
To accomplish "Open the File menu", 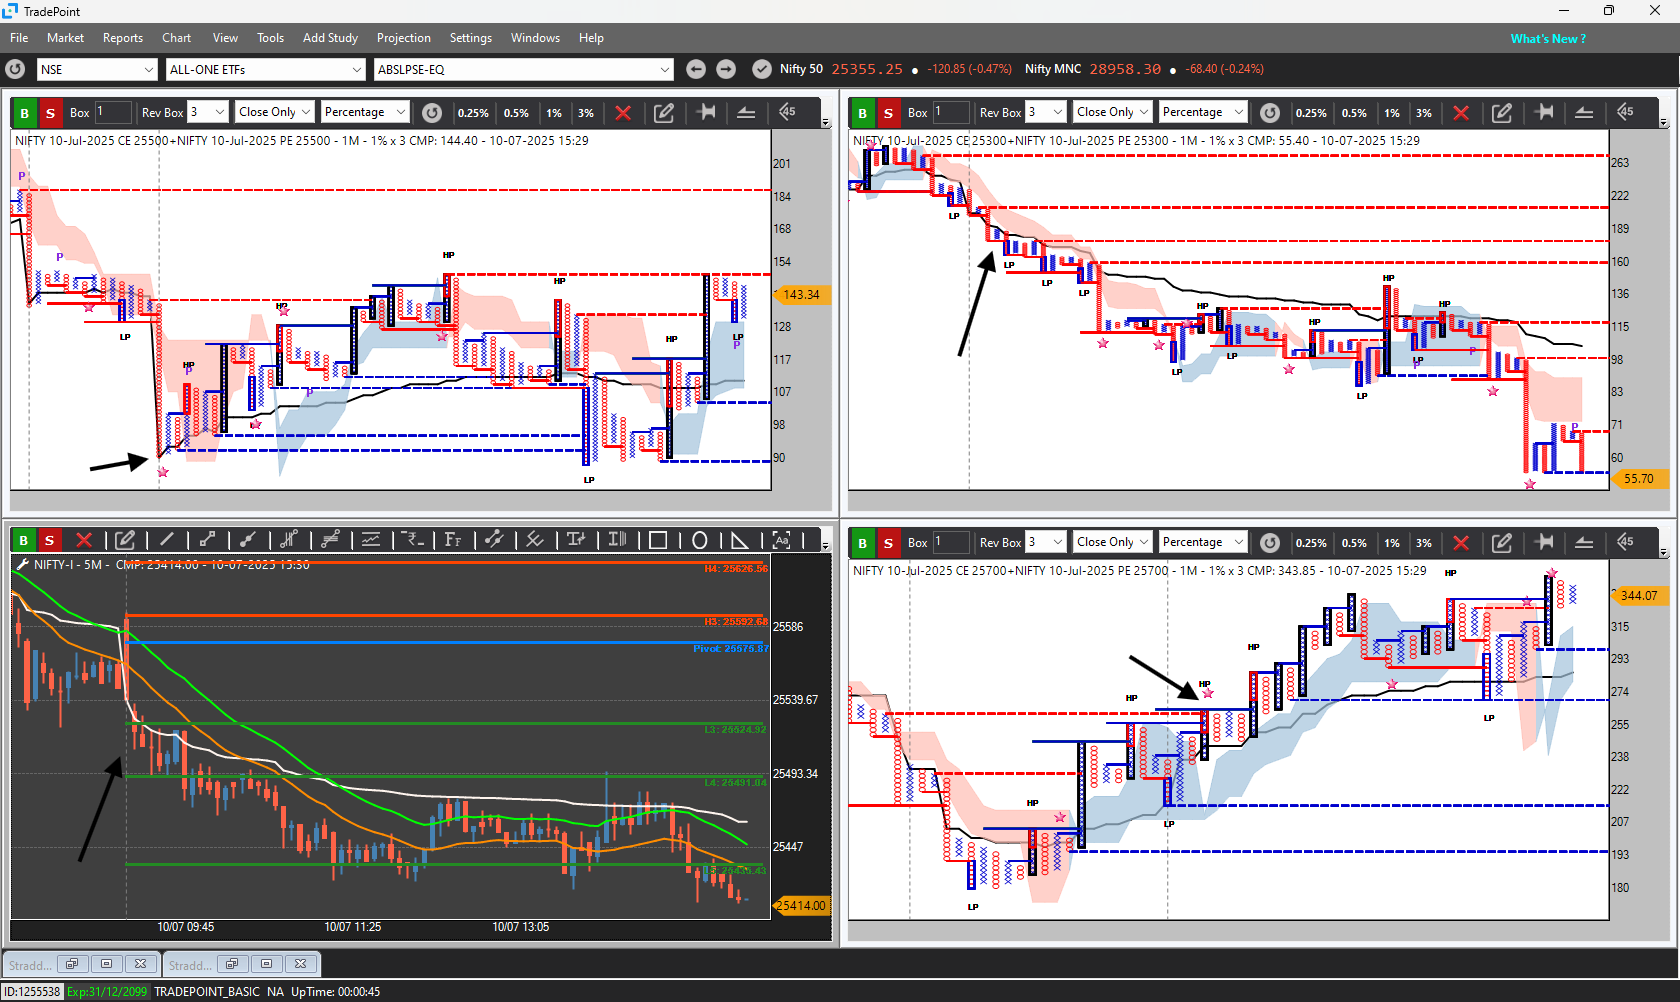I will point(19,38).
